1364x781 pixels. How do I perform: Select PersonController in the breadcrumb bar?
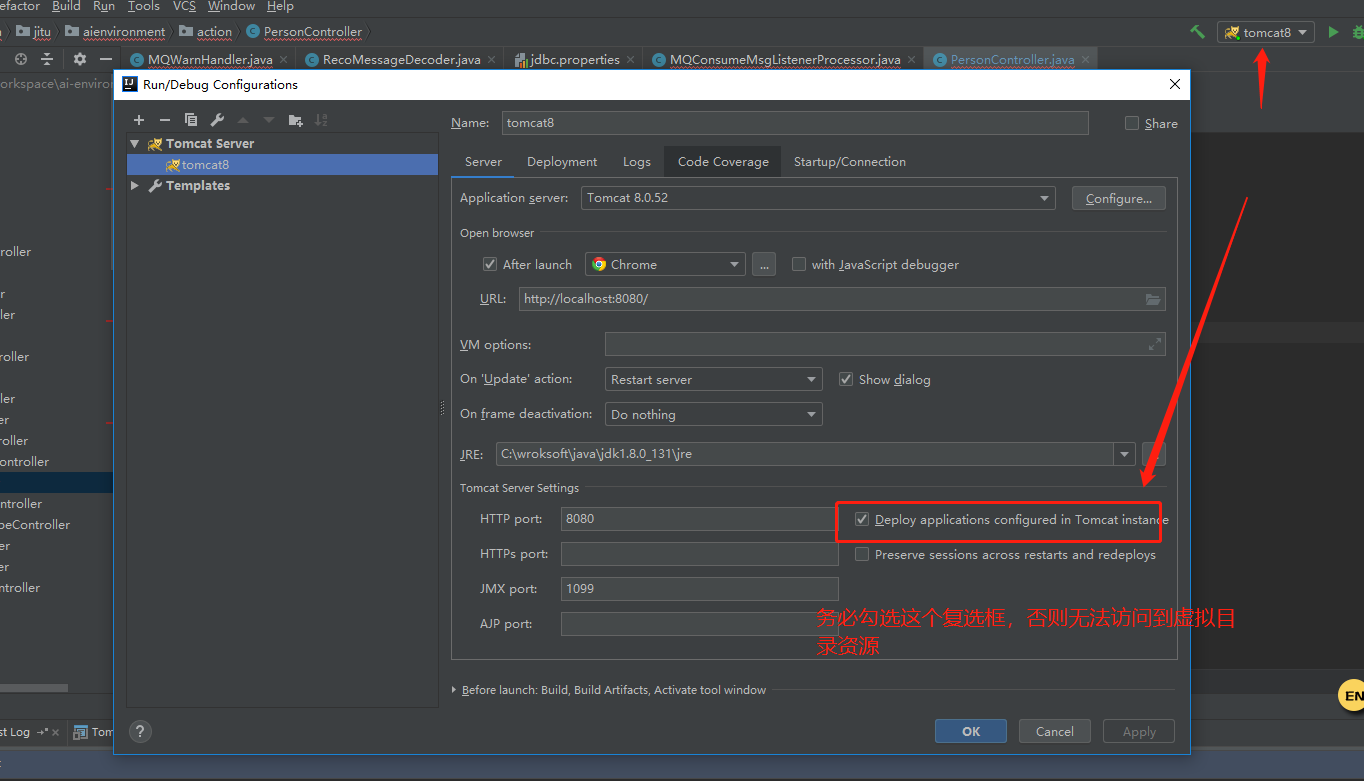(304, 32)
